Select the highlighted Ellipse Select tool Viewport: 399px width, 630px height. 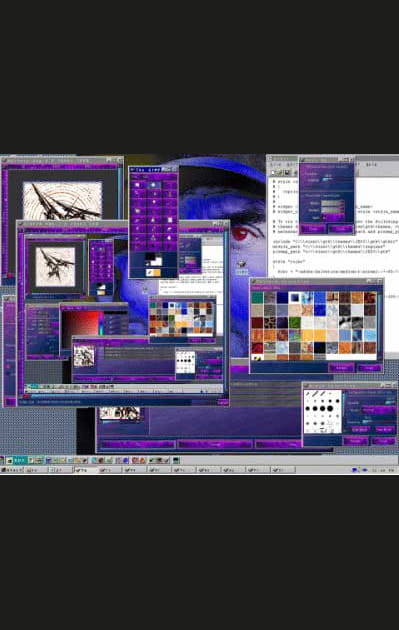pyautogui.click(x=154, y=185)
